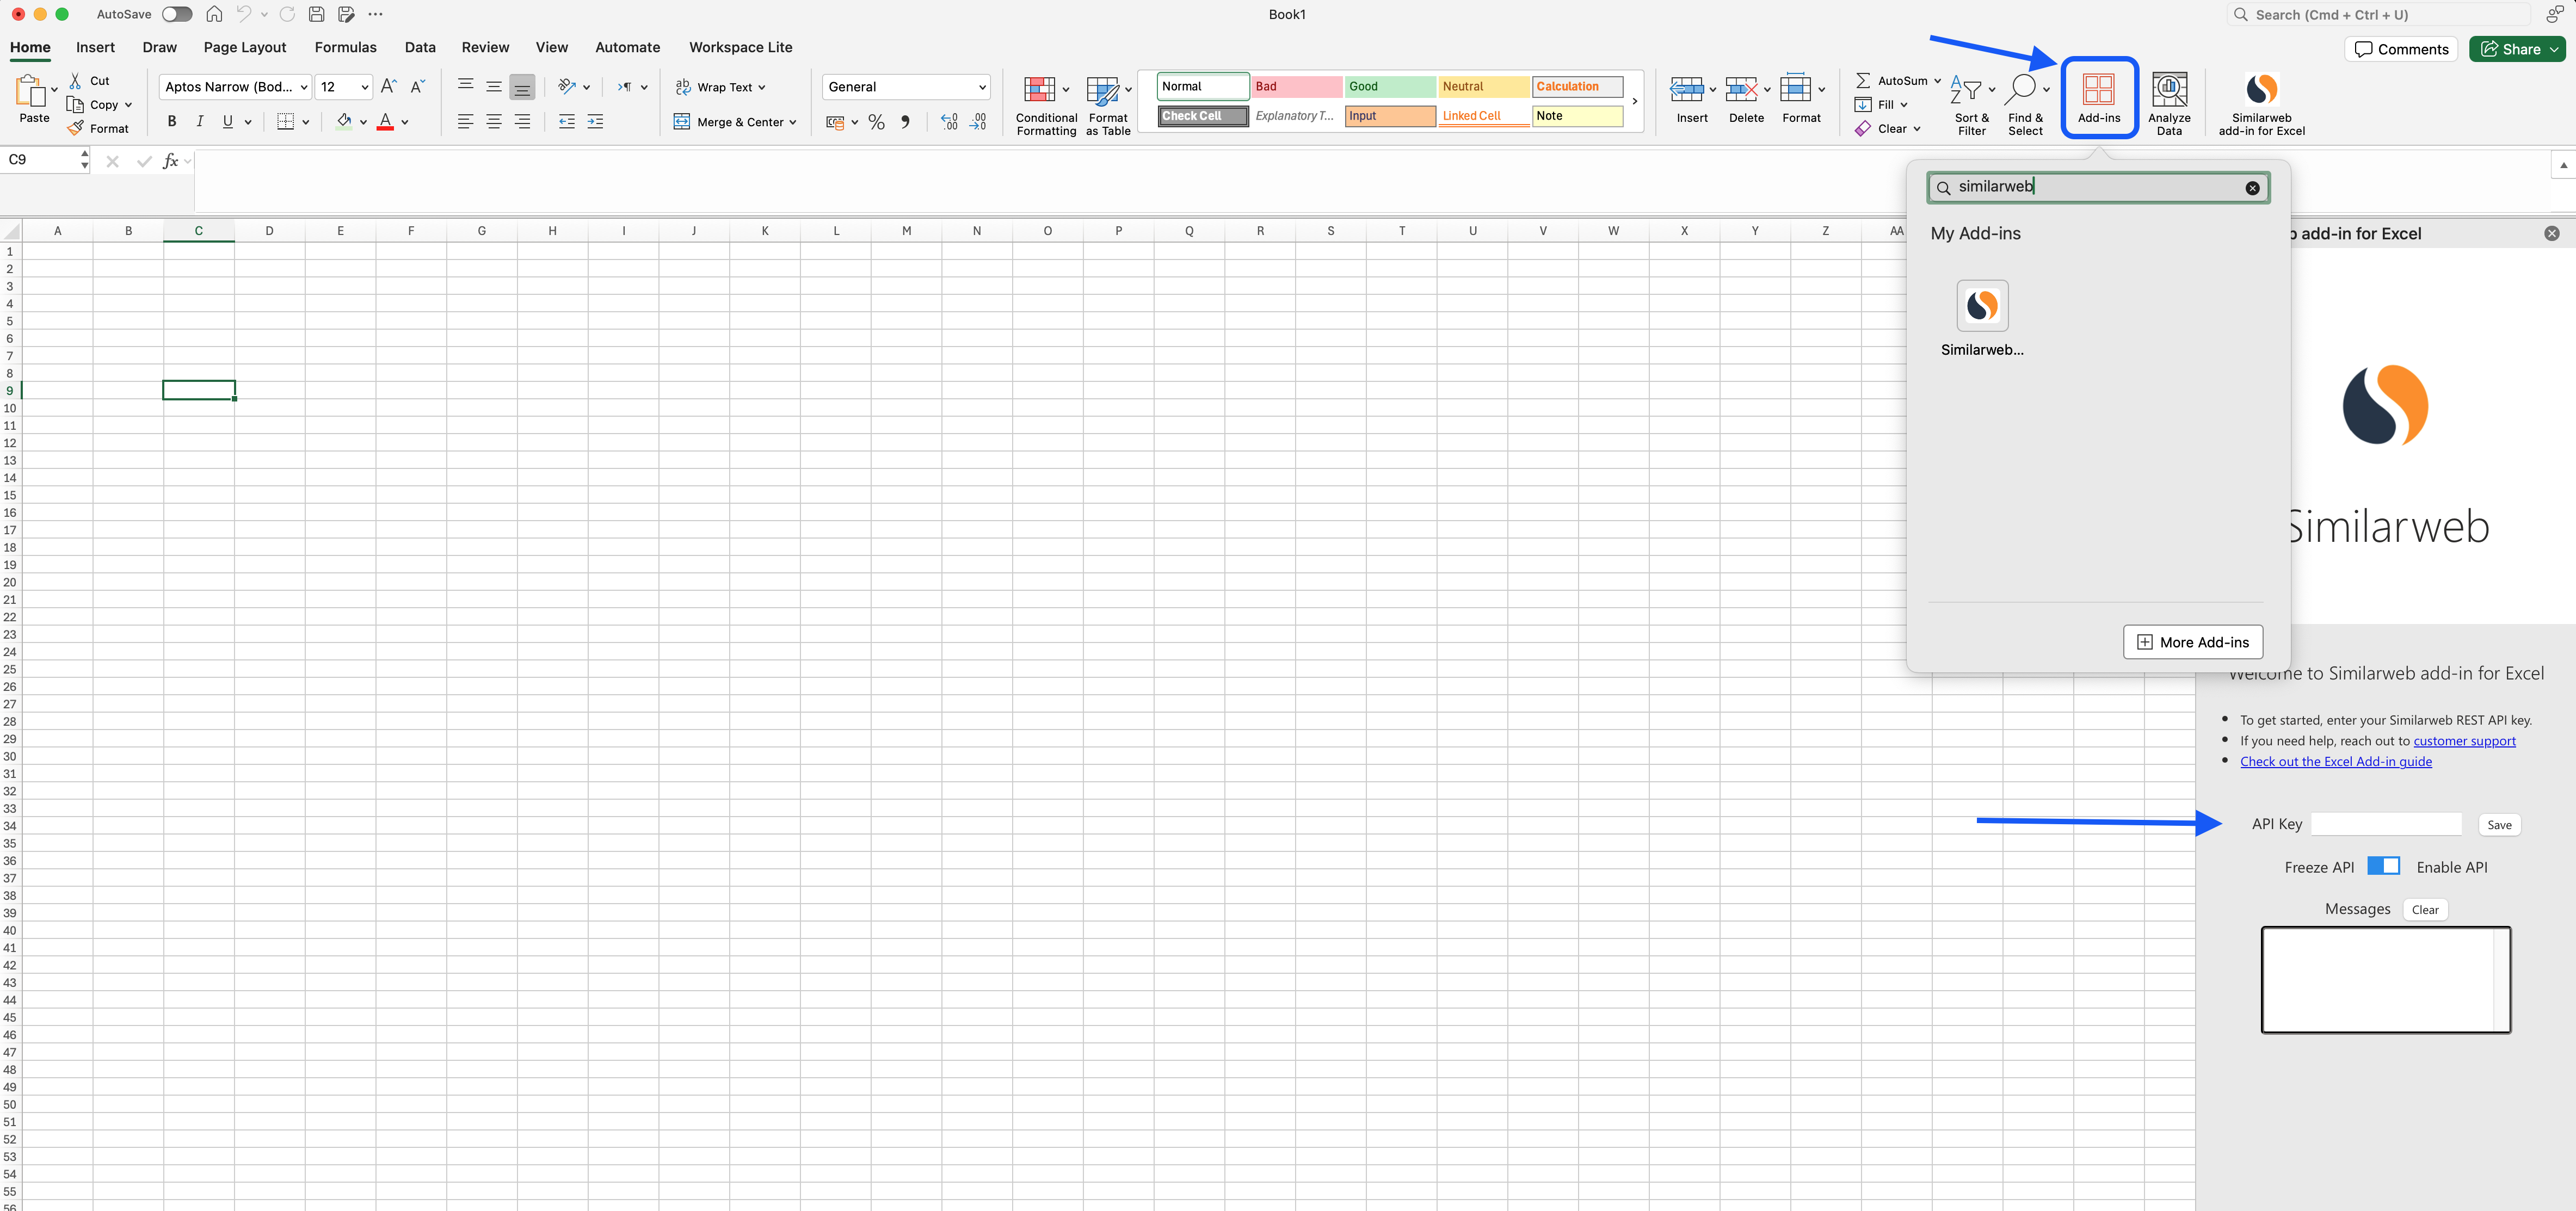Click the Format painter brush icon
This screenshot has width=2576, height=1211.
tap(76, 128)
